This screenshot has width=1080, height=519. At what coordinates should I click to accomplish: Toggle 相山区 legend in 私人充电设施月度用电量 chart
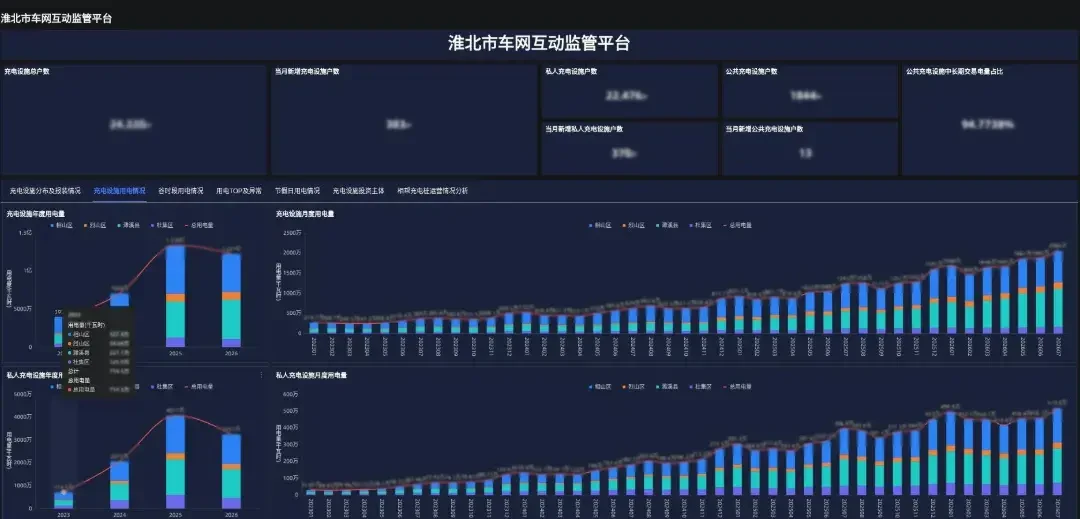coord(600,387)
